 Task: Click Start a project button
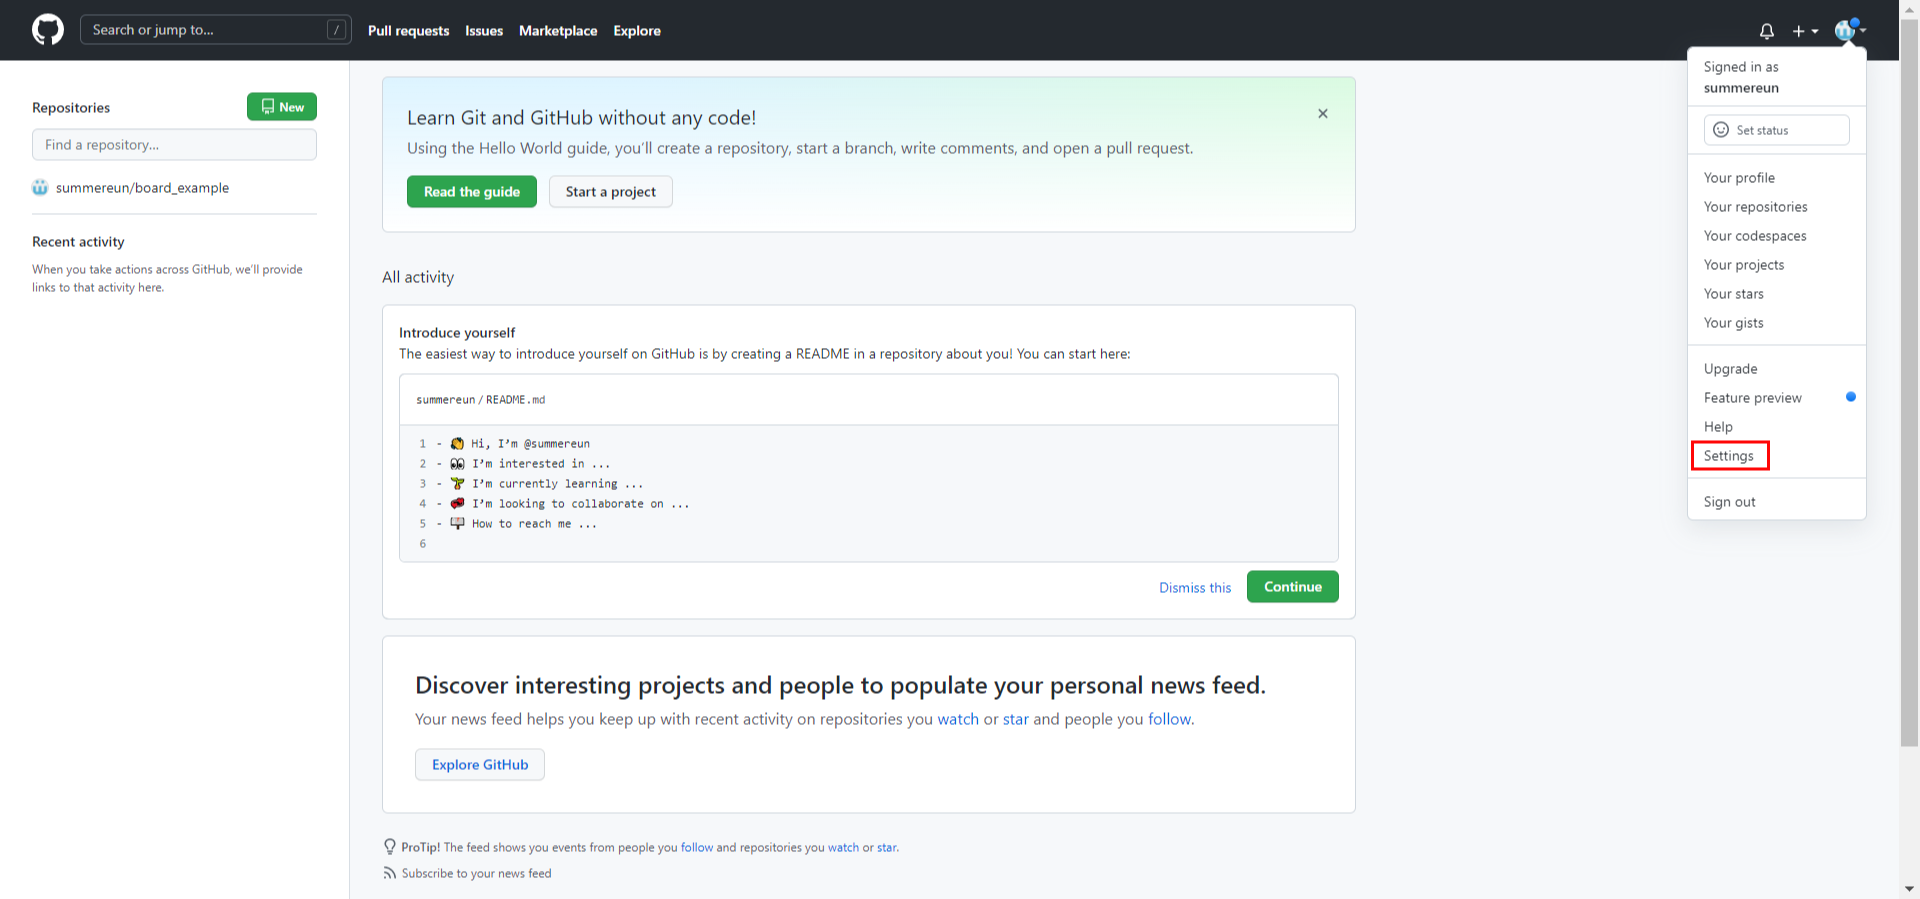(611, 192)
